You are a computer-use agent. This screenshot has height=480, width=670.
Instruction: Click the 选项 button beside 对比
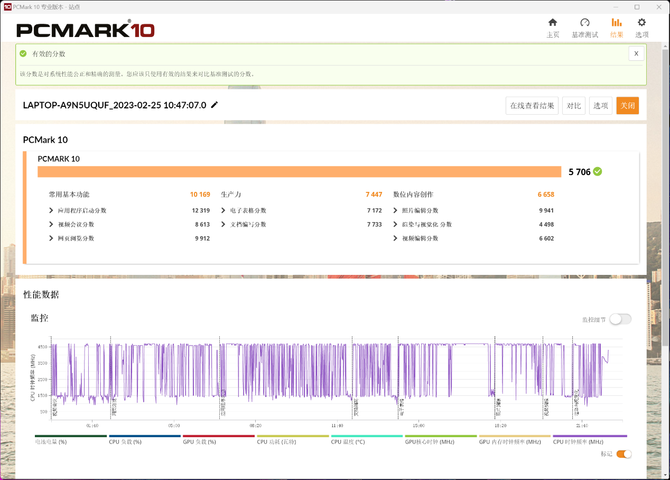pyautogui.click(x=600, y=106)
